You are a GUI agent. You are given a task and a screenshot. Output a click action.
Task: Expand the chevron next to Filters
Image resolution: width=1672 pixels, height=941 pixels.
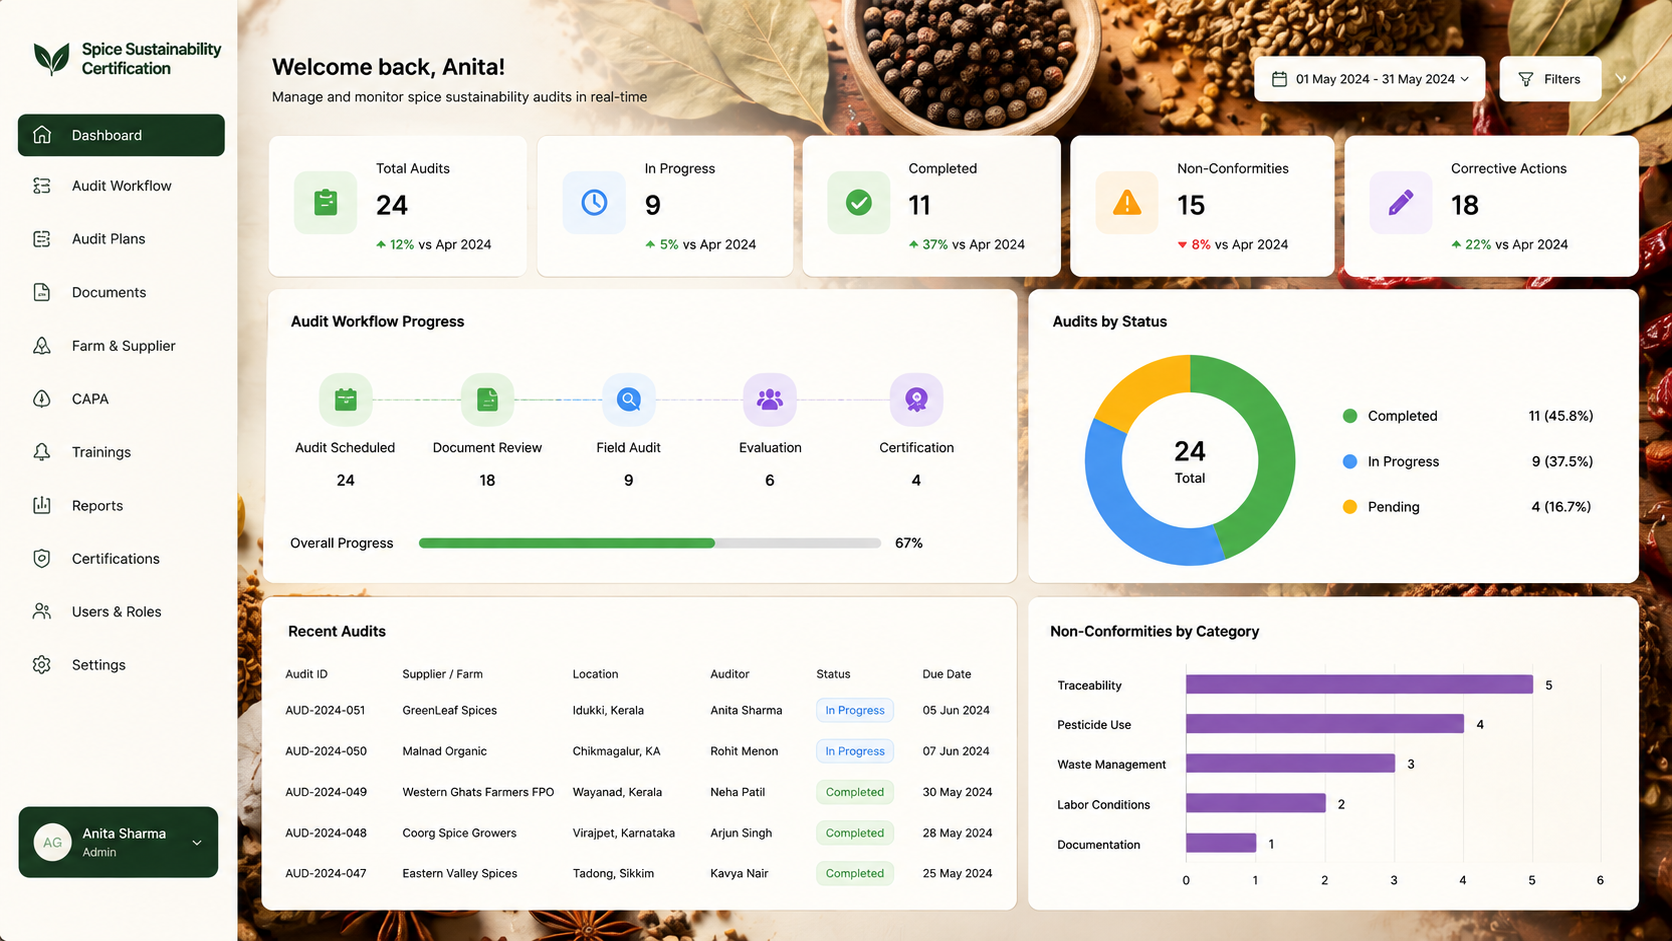click(x=1621, y=79)
